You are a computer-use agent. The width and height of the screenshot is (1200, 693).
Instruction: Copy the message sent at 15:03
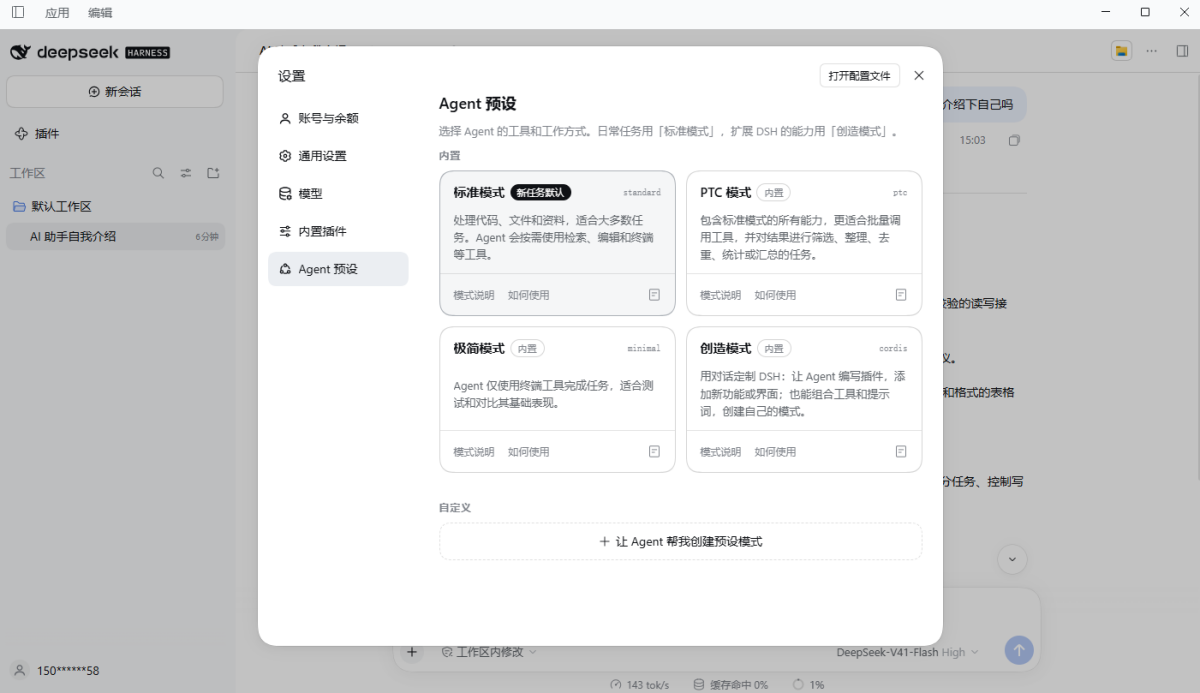pos(1014,141)
